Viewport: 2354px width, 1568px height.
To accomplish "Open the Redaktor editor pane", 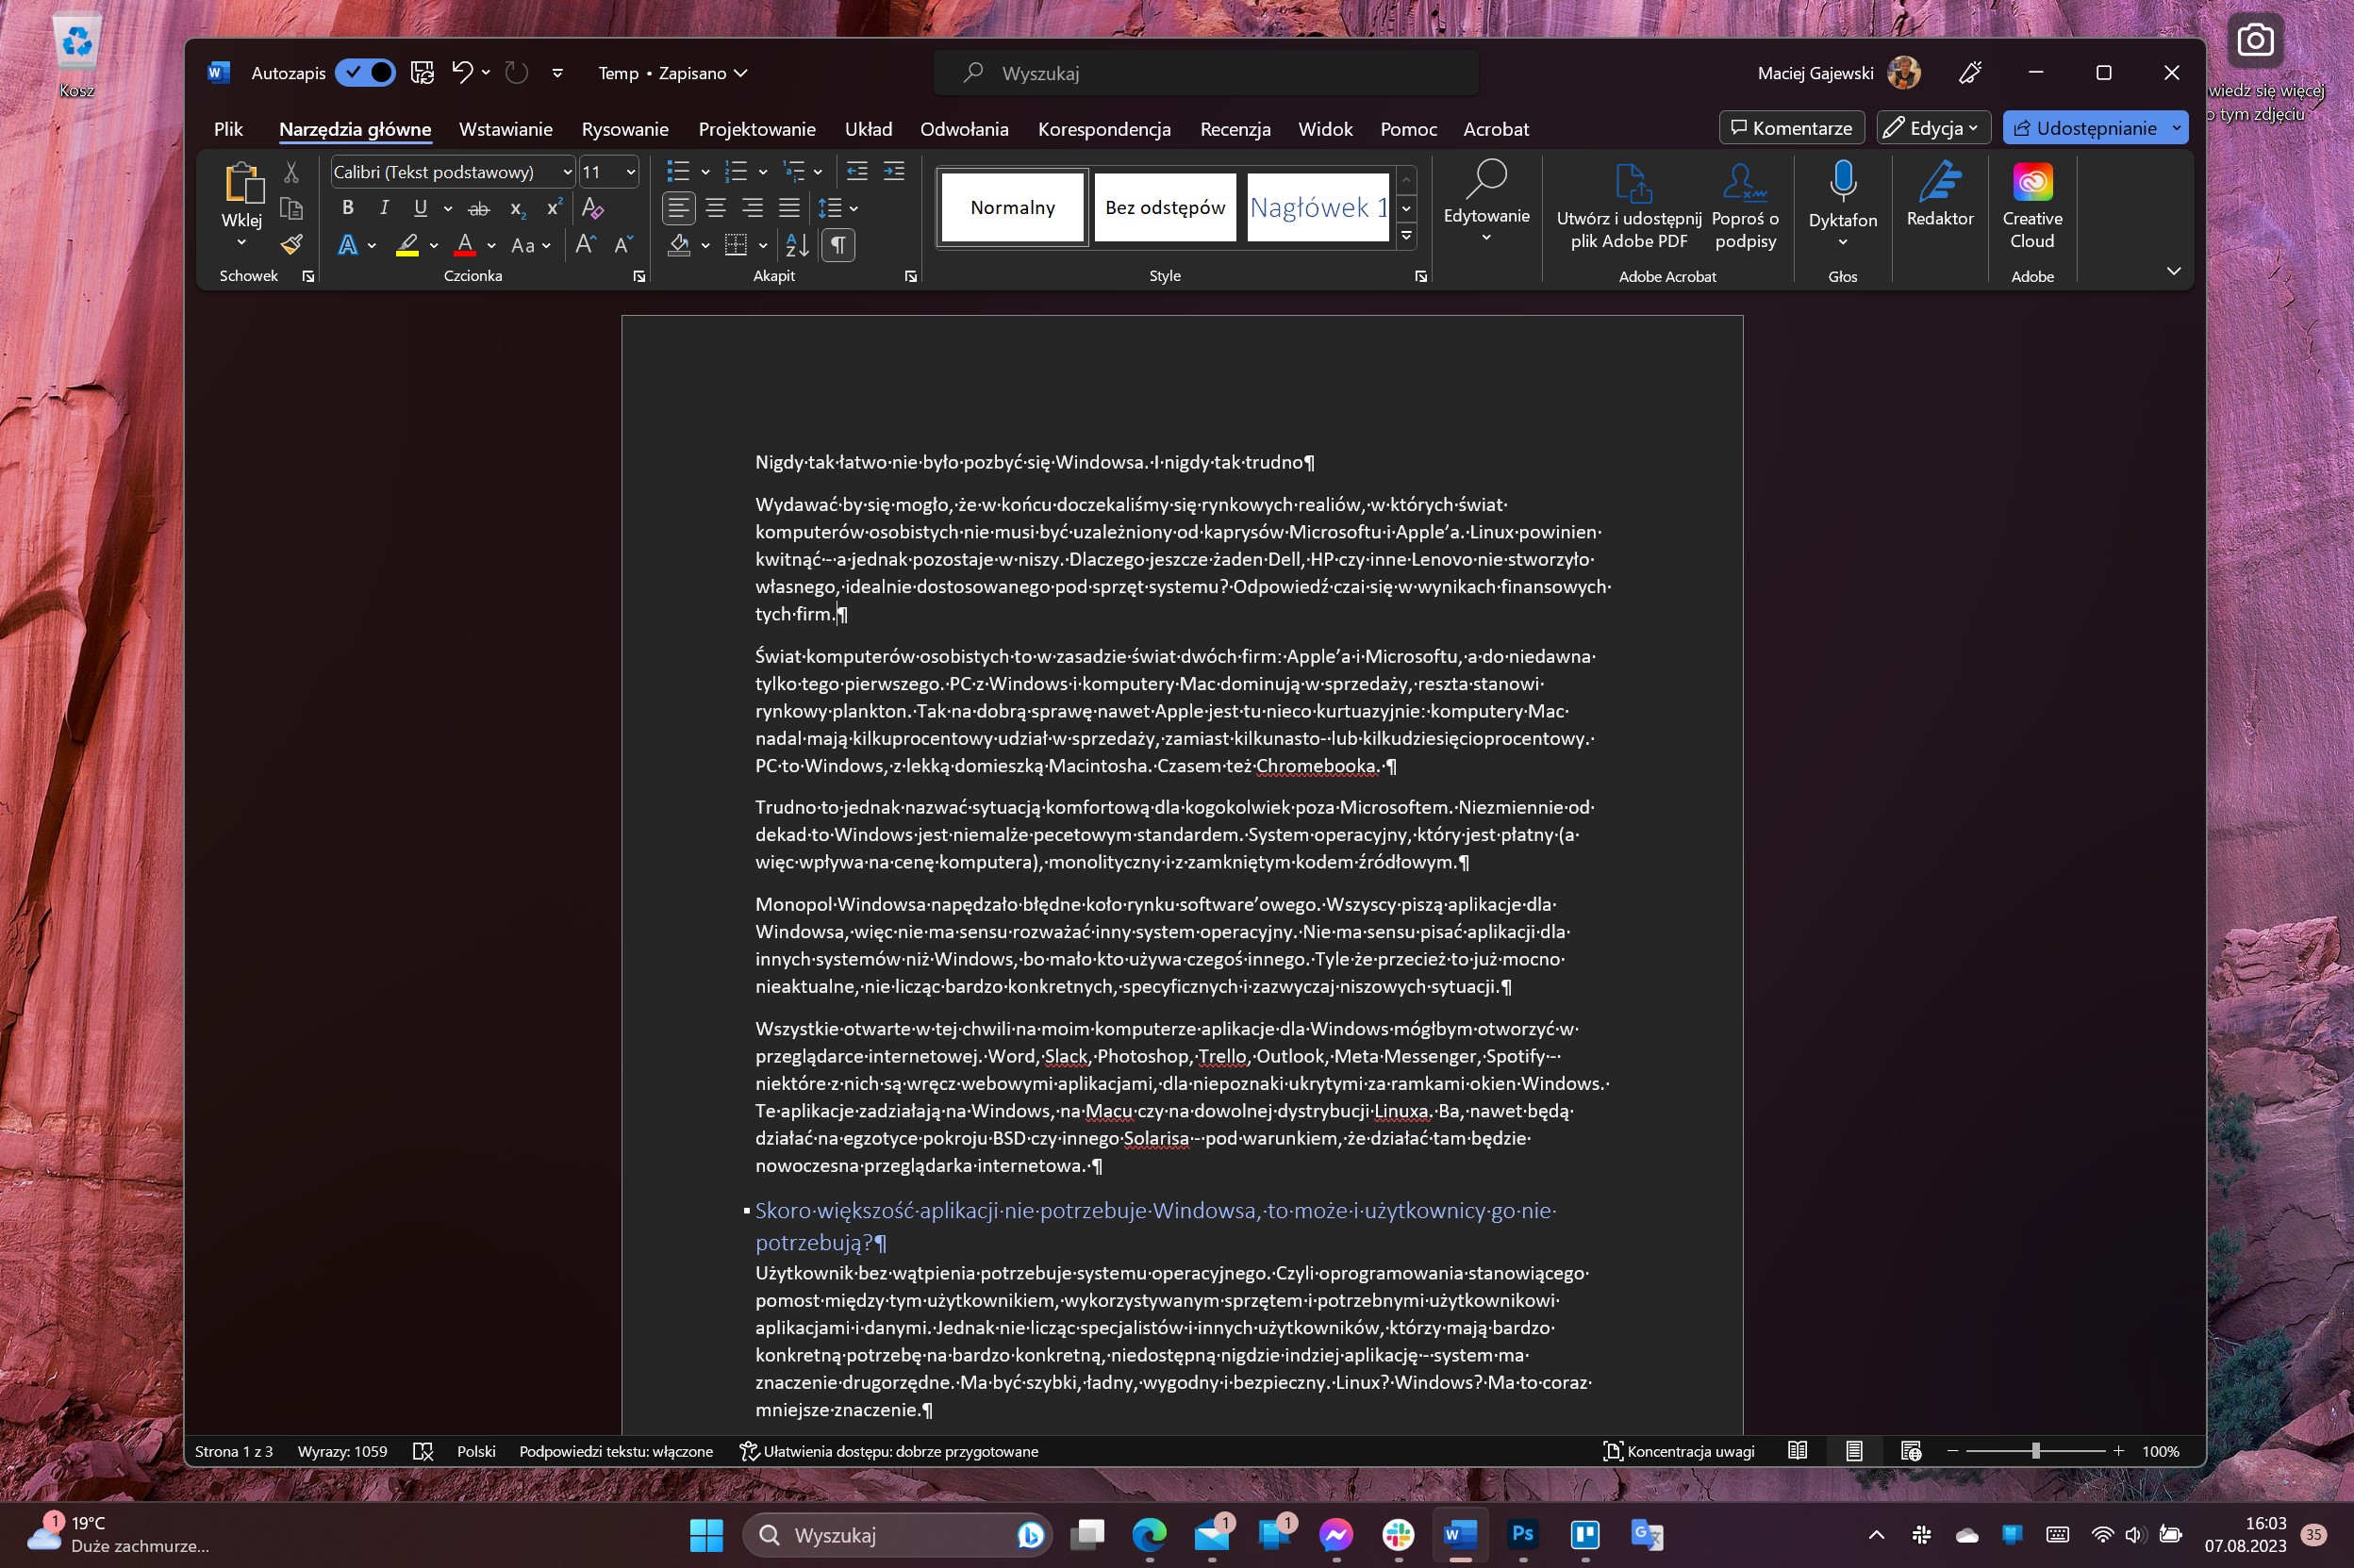I will click(1939, 195).
